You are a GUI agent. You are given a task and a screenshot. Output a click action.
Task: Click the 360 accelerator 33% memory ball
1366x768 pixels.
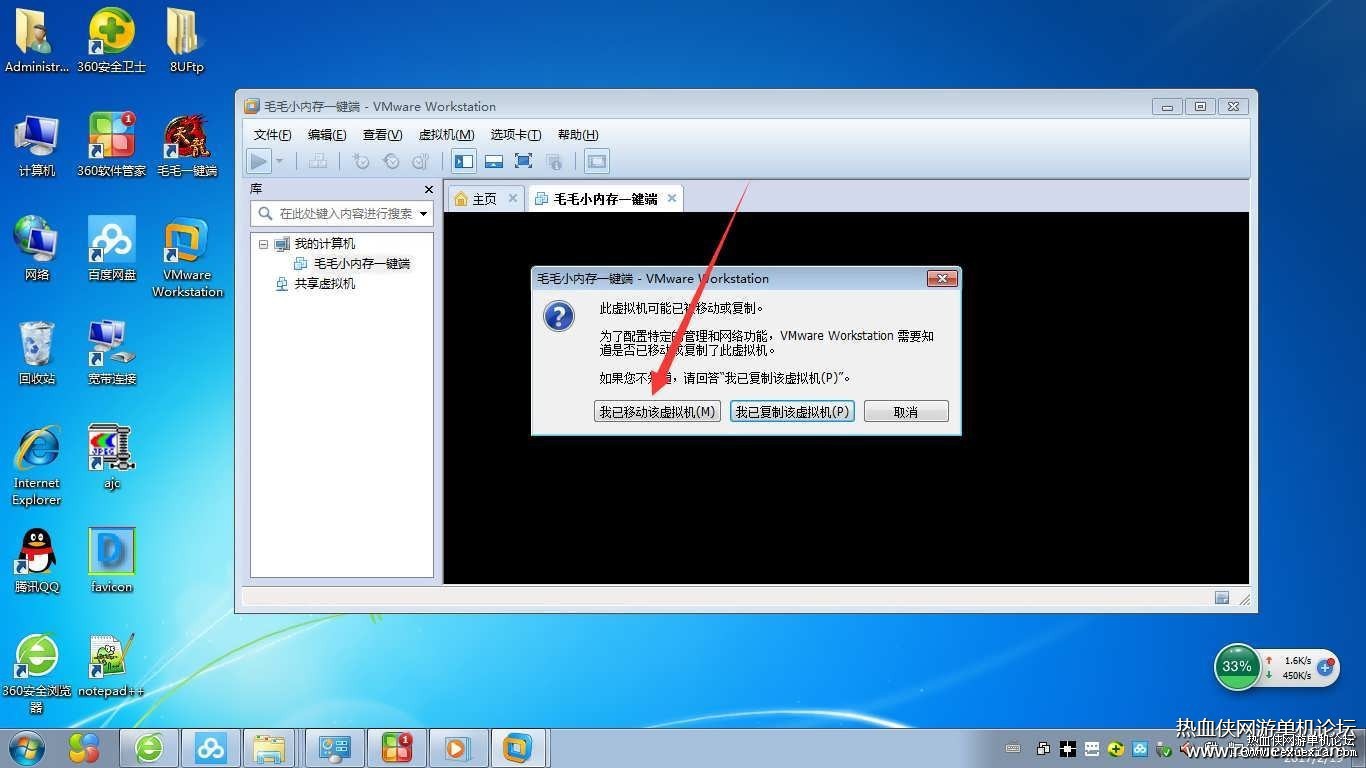[x=1237, y=666]
